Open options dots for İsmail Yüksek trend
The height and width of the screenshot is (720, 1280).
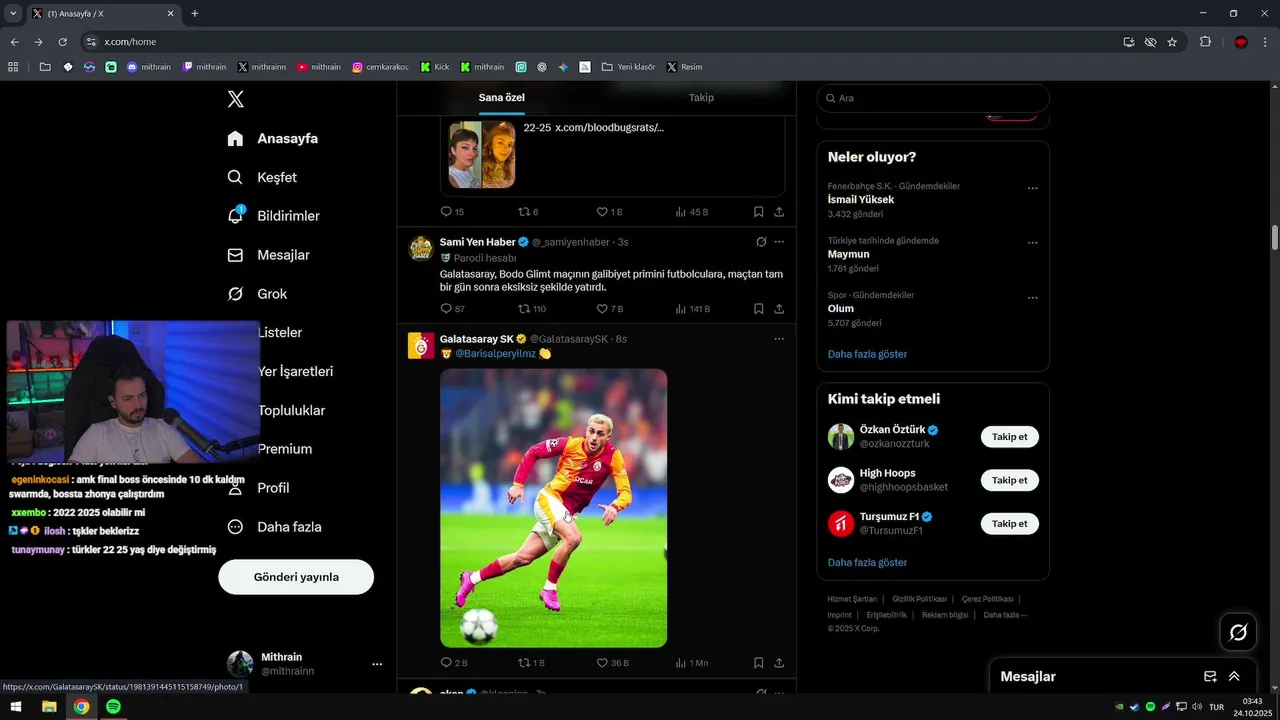tap(1033, 188)
